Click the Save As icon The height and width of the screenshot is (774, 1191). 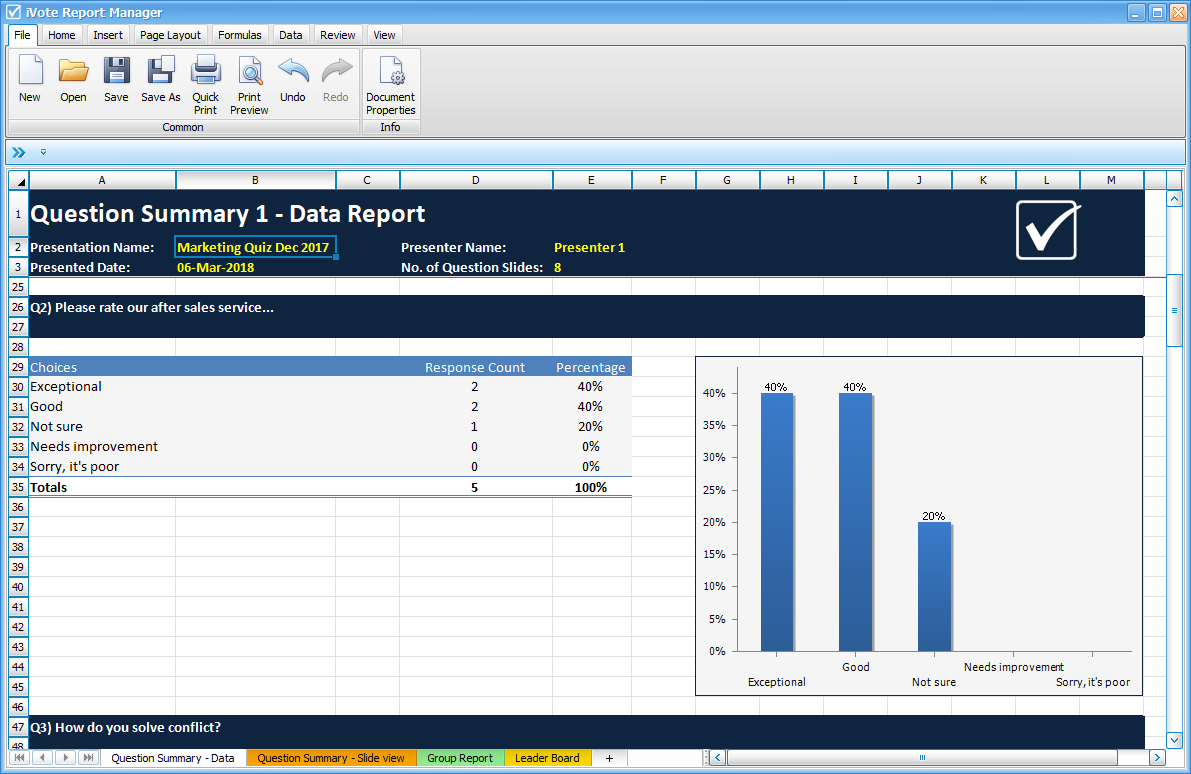click(x=160, y=75)
